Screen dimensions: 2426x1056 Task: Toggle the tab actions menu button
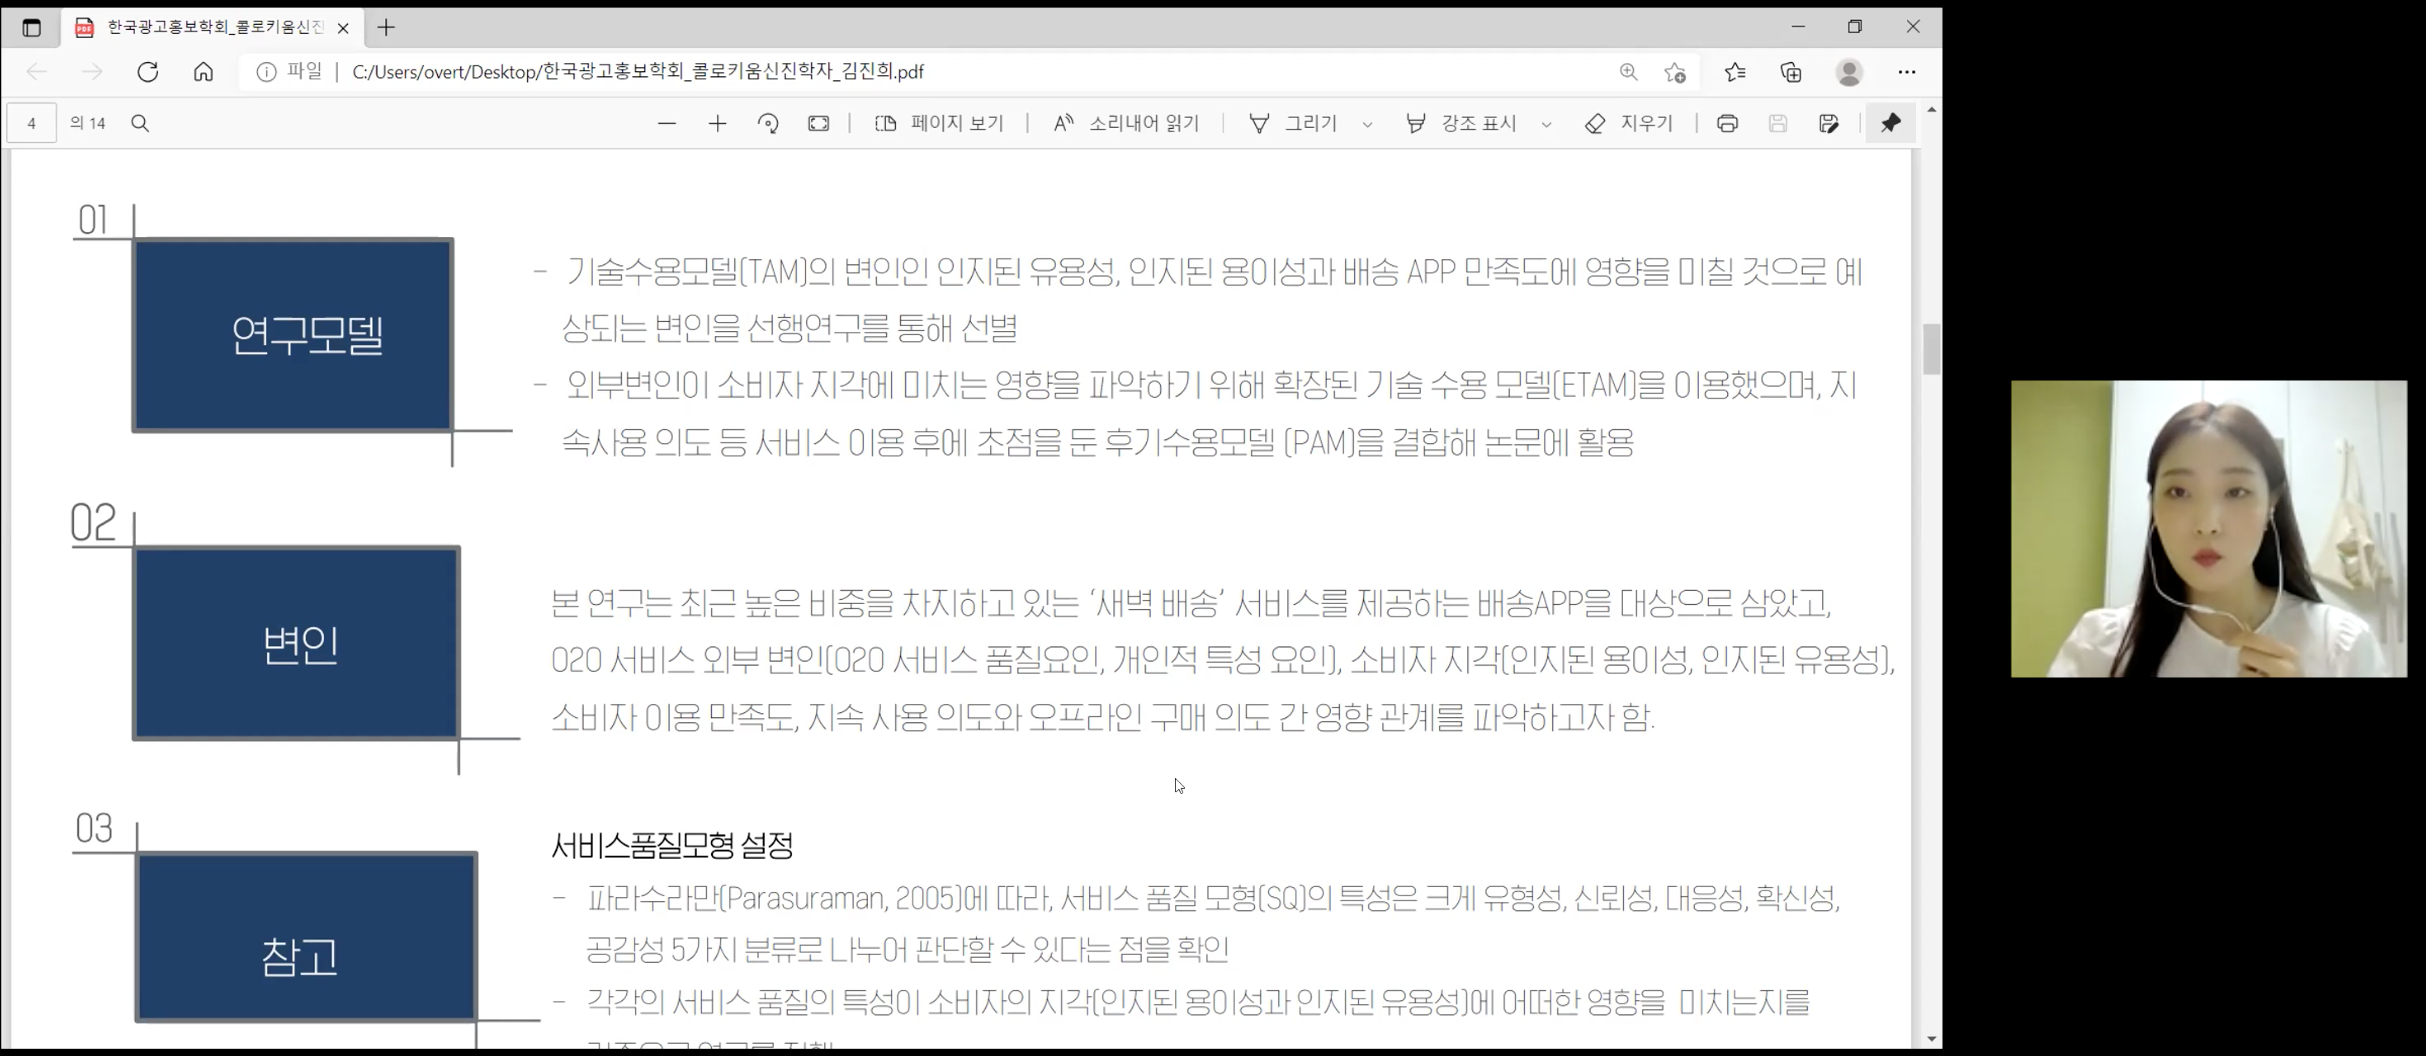32,27
